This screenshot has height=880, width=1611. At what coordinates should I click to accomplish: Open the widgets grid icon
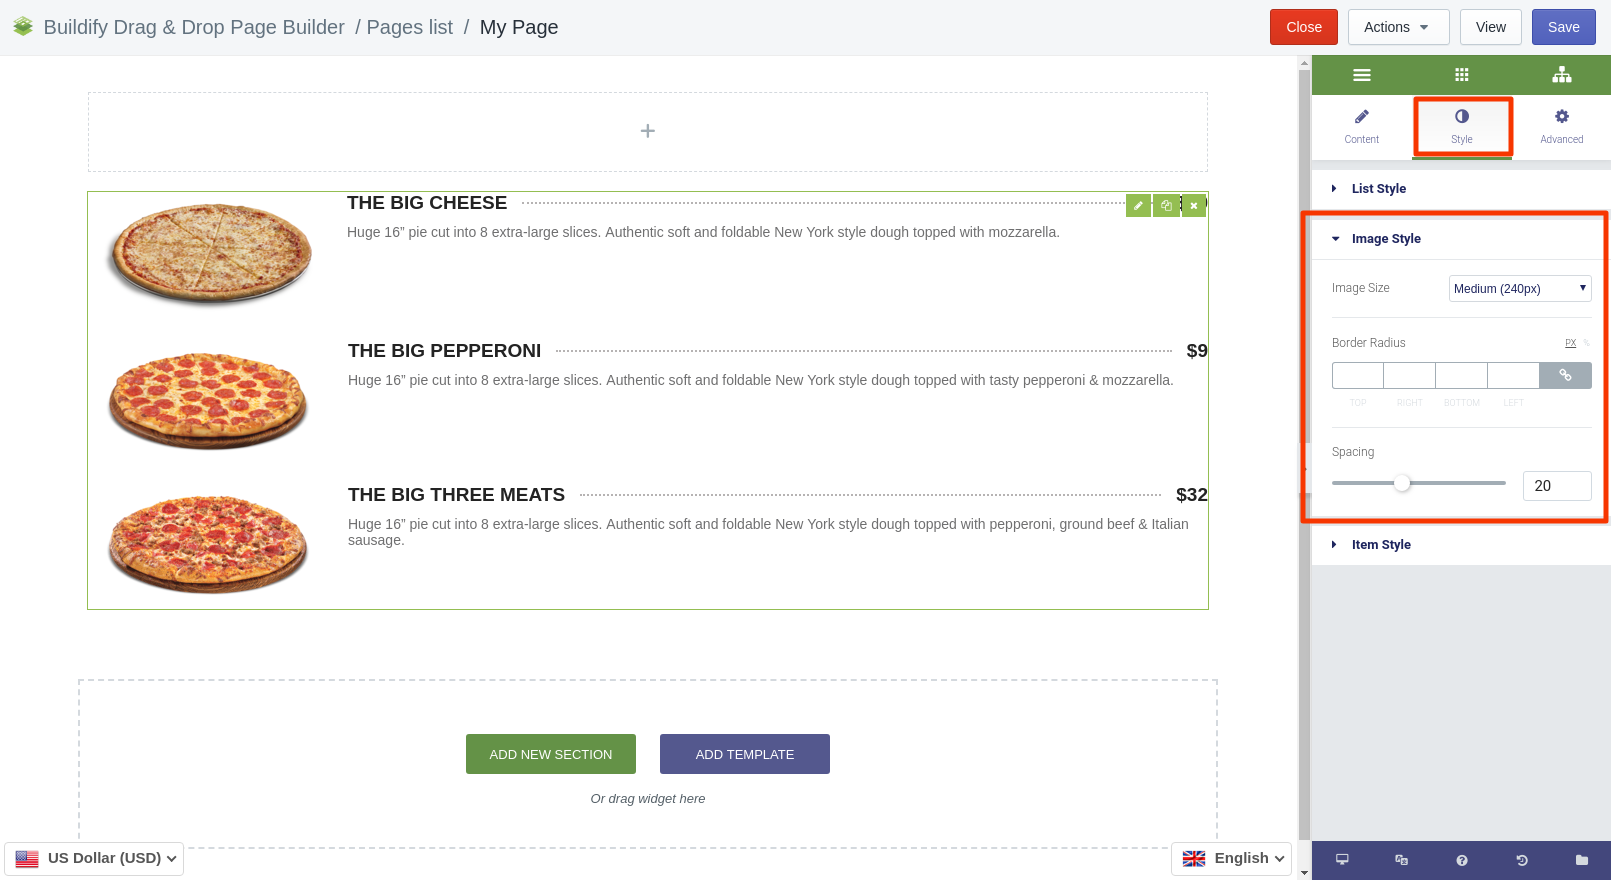coord(1461,75)
